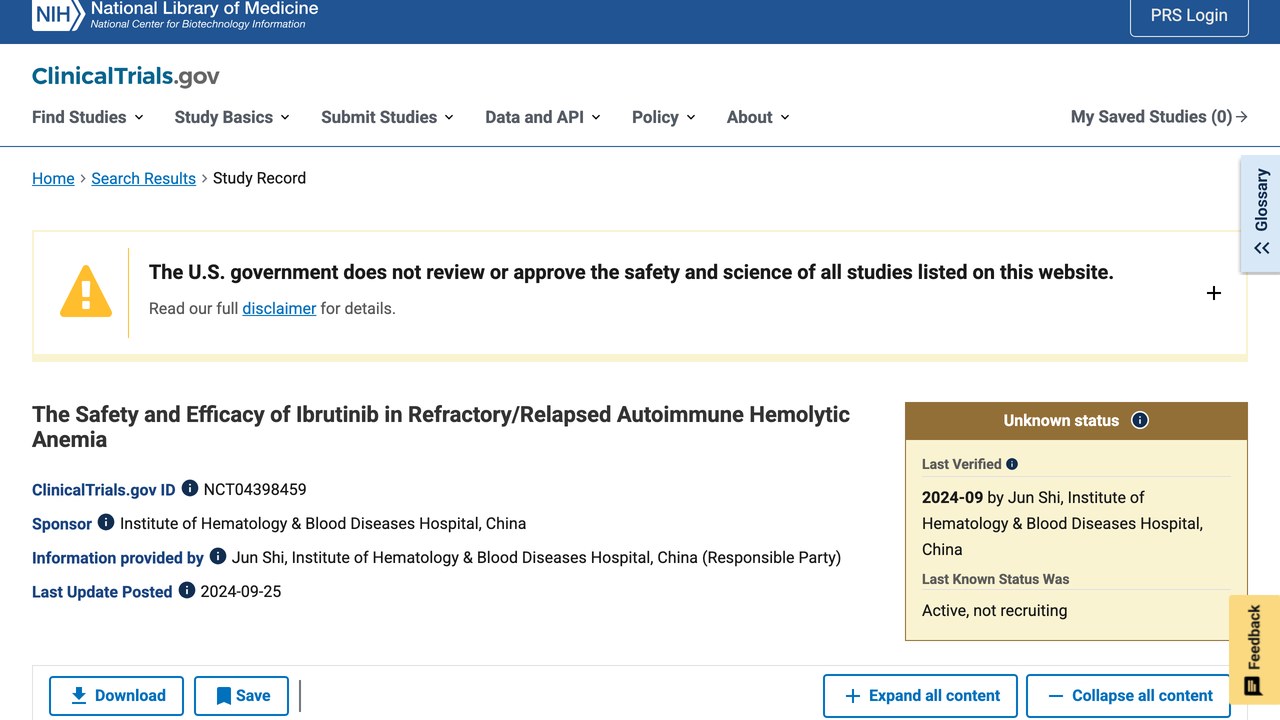Image resolution: width=1280 pixels, height=720 pixels.
Task: Click info icon beside Information provided by
Action: coord(218,557)
